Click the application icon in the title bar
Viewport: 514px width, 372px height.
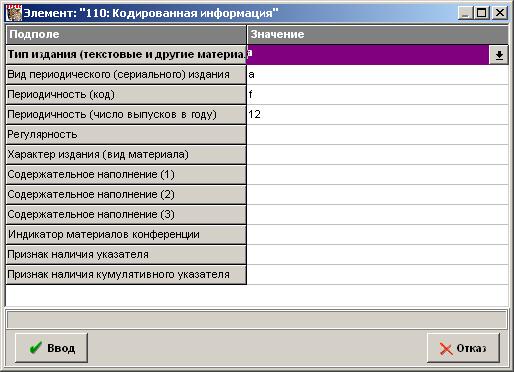14,13
